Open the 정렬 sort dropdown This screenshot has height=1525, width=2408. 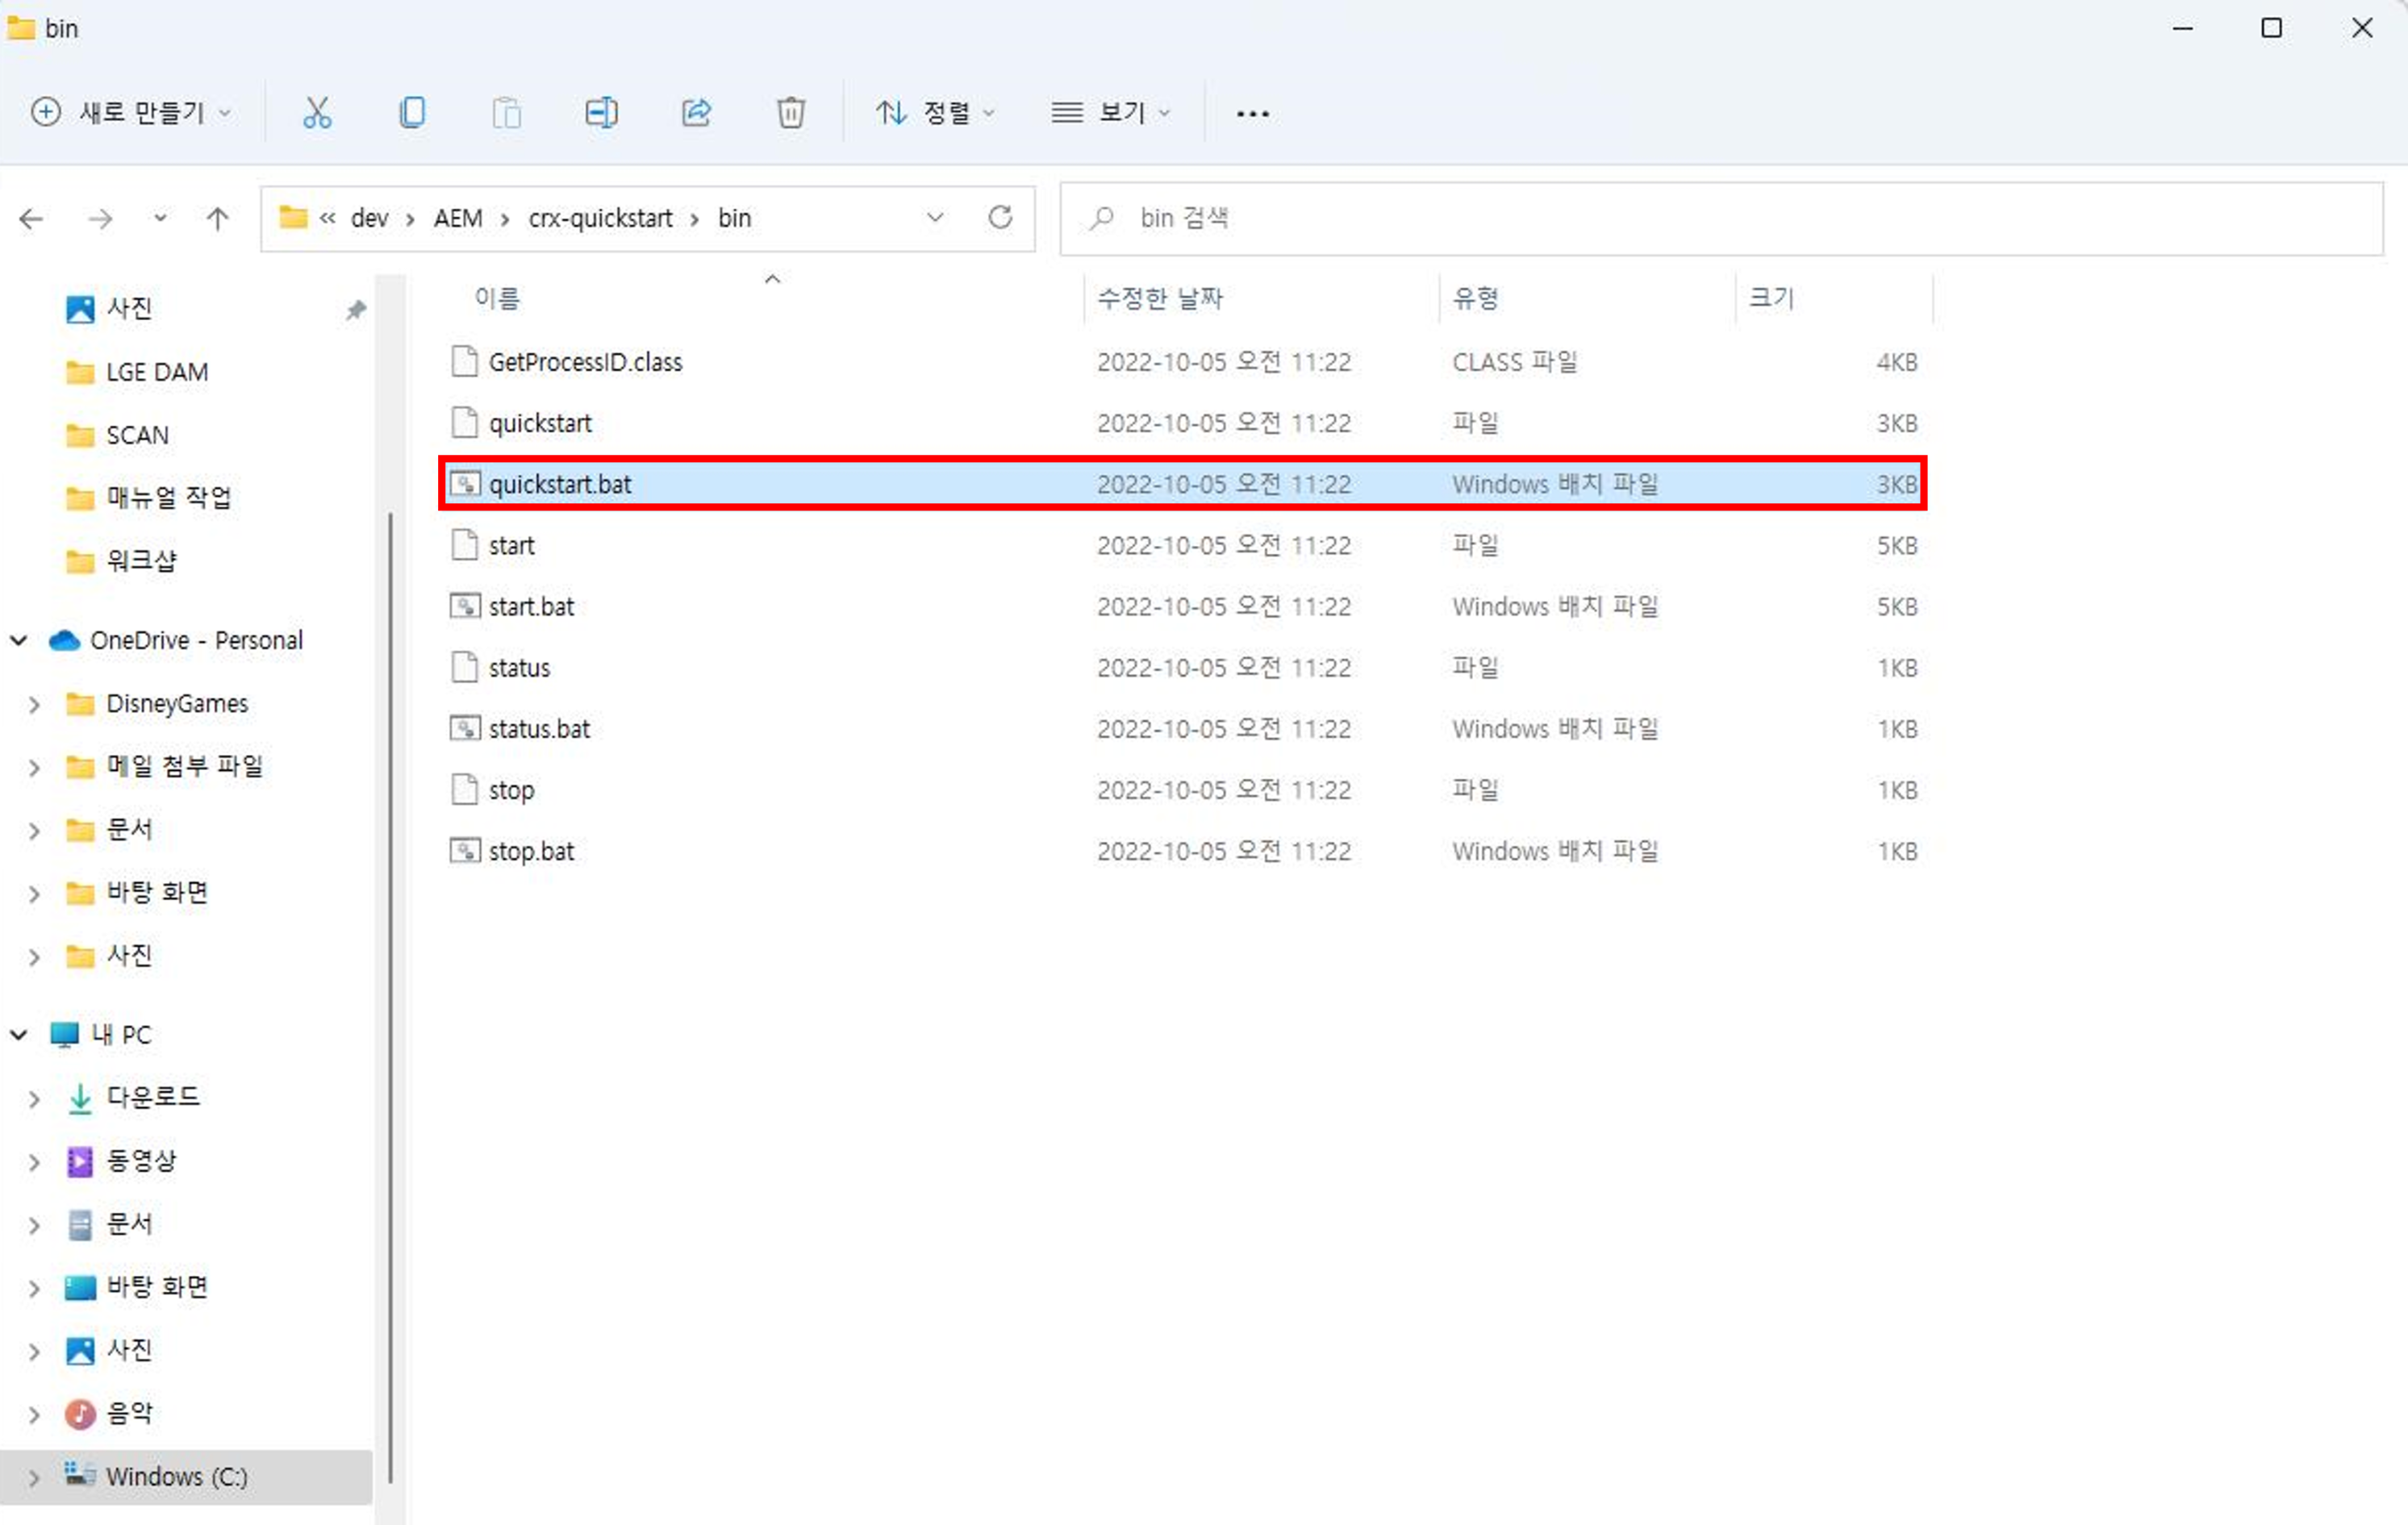click(935, 112)
